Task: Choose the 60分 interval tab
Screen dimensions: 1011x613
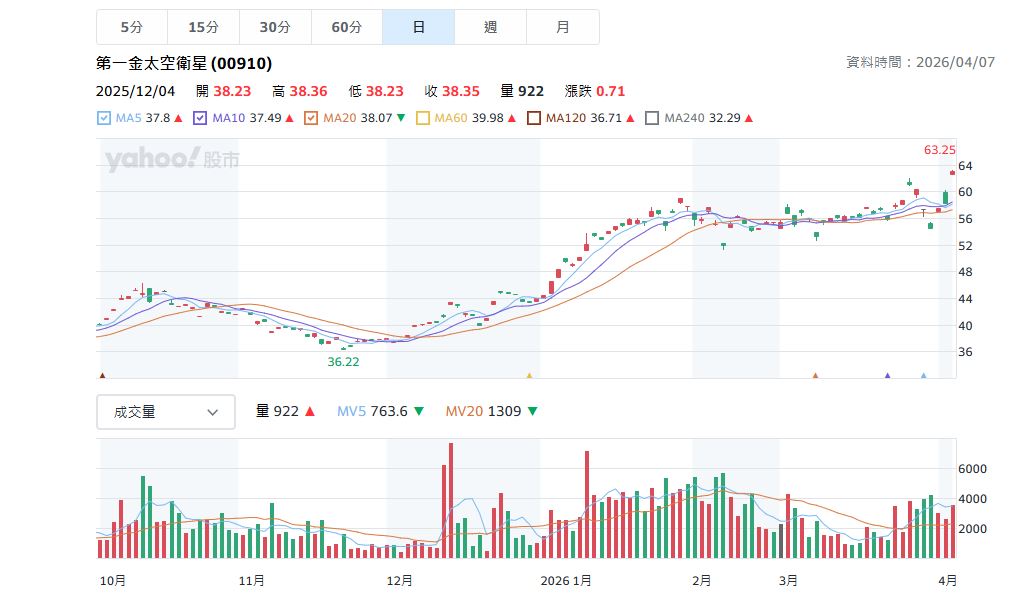Action: [346, 27]
